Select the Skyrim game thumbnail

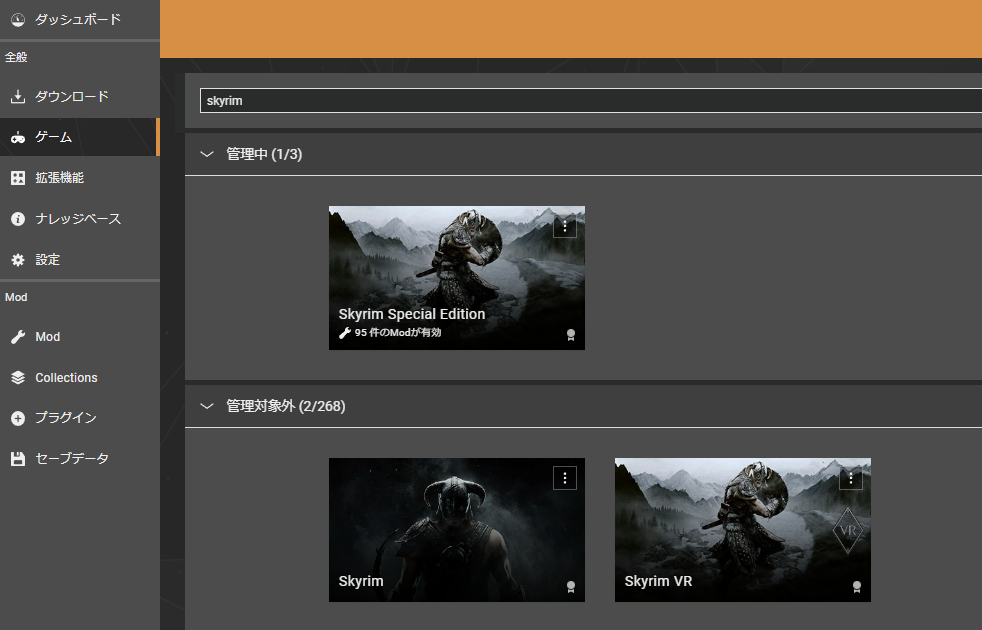pos(457,530)
